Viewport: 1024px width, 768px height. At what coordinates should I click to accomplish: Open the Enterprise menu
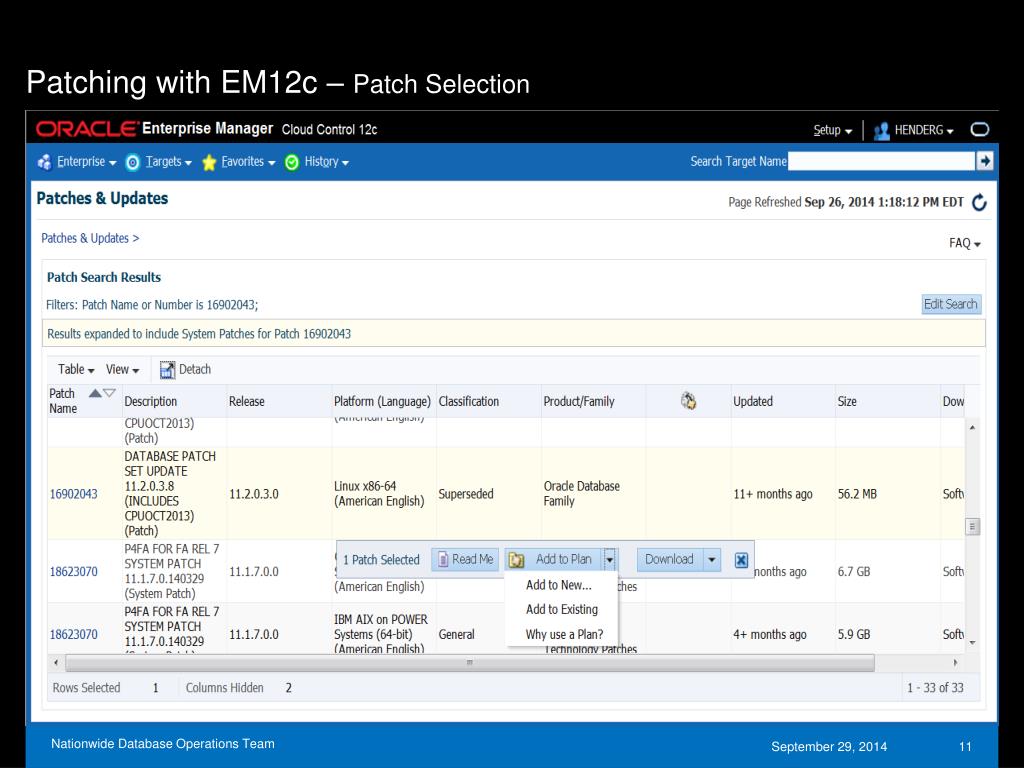[86, 162]
